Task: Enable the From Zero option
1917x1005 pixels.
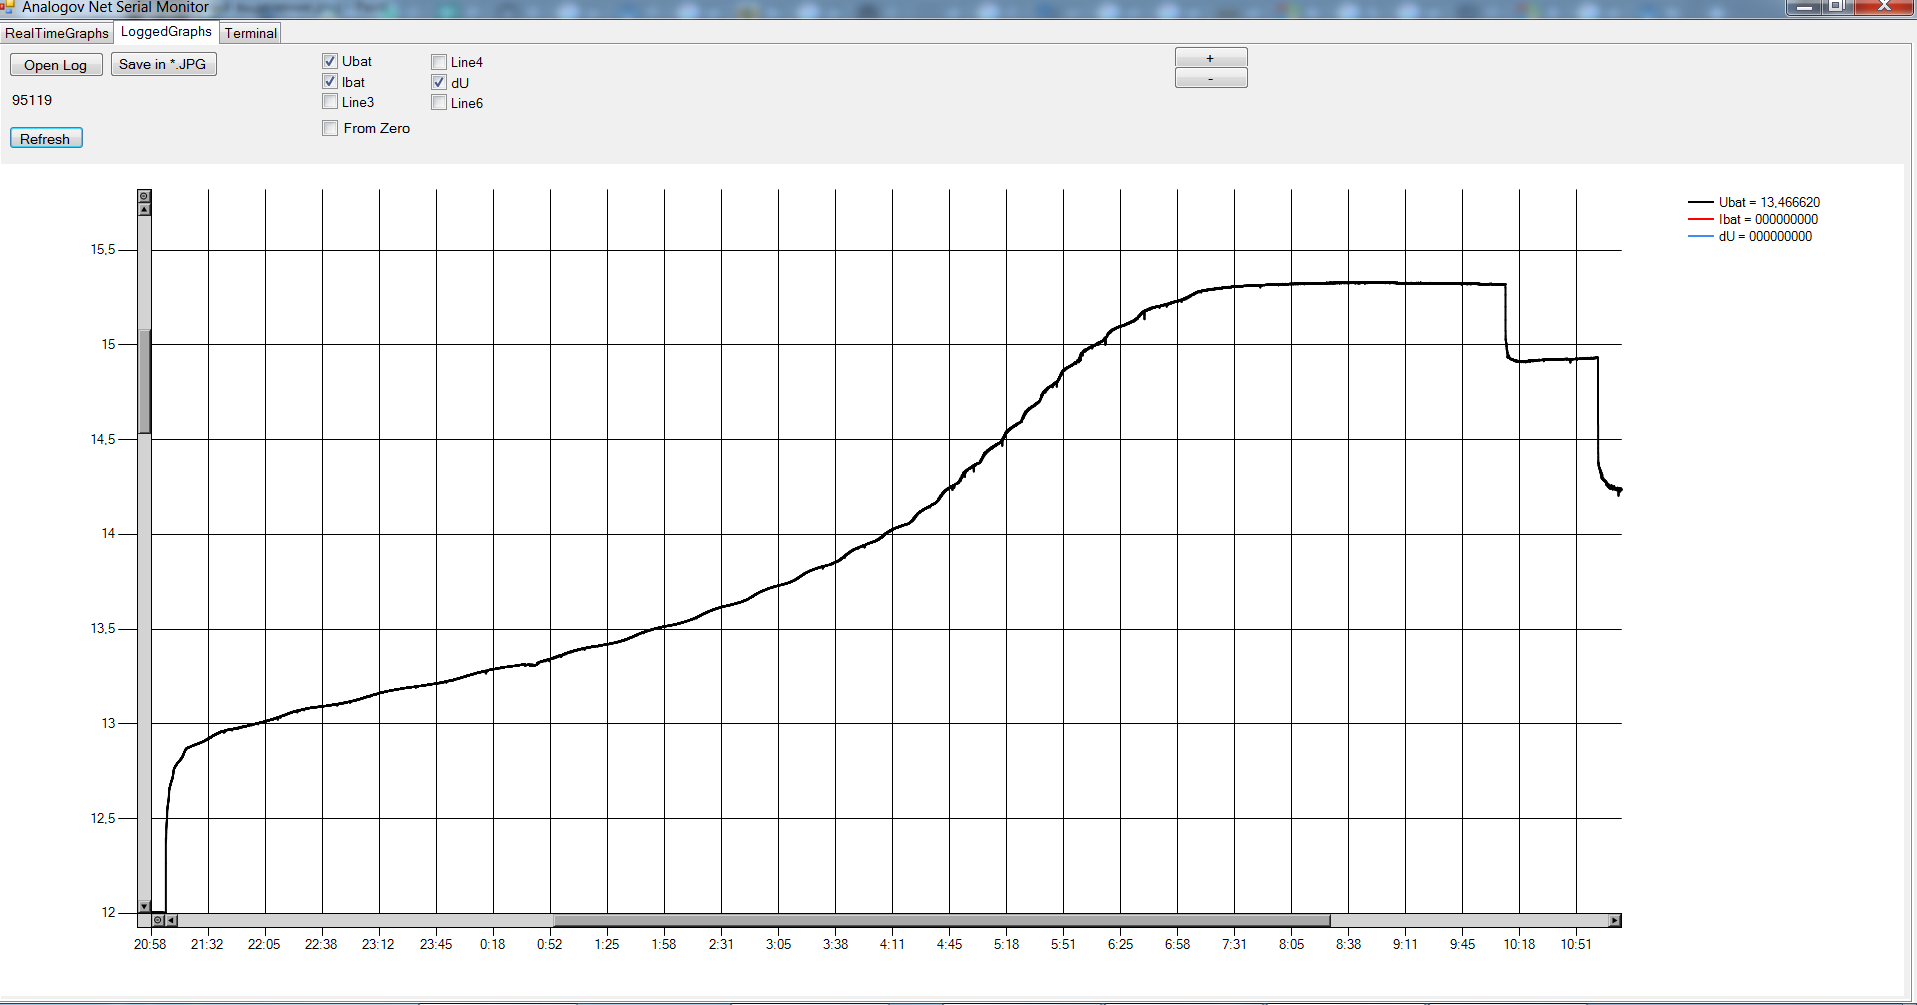Action: [x=330, y=128]
